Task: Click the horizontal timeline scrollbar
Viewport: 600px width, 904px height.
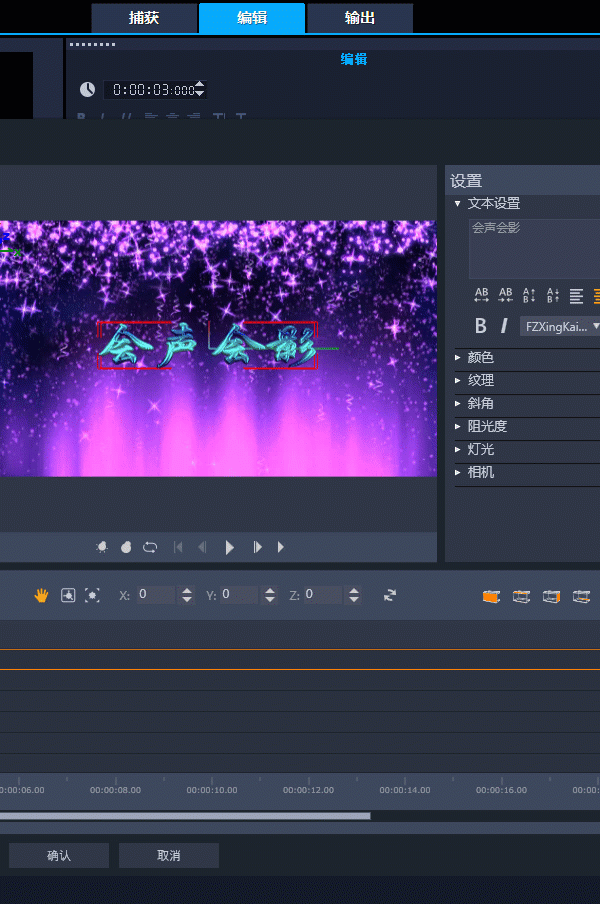Action: pyautogui.click(x=185, y=816)
